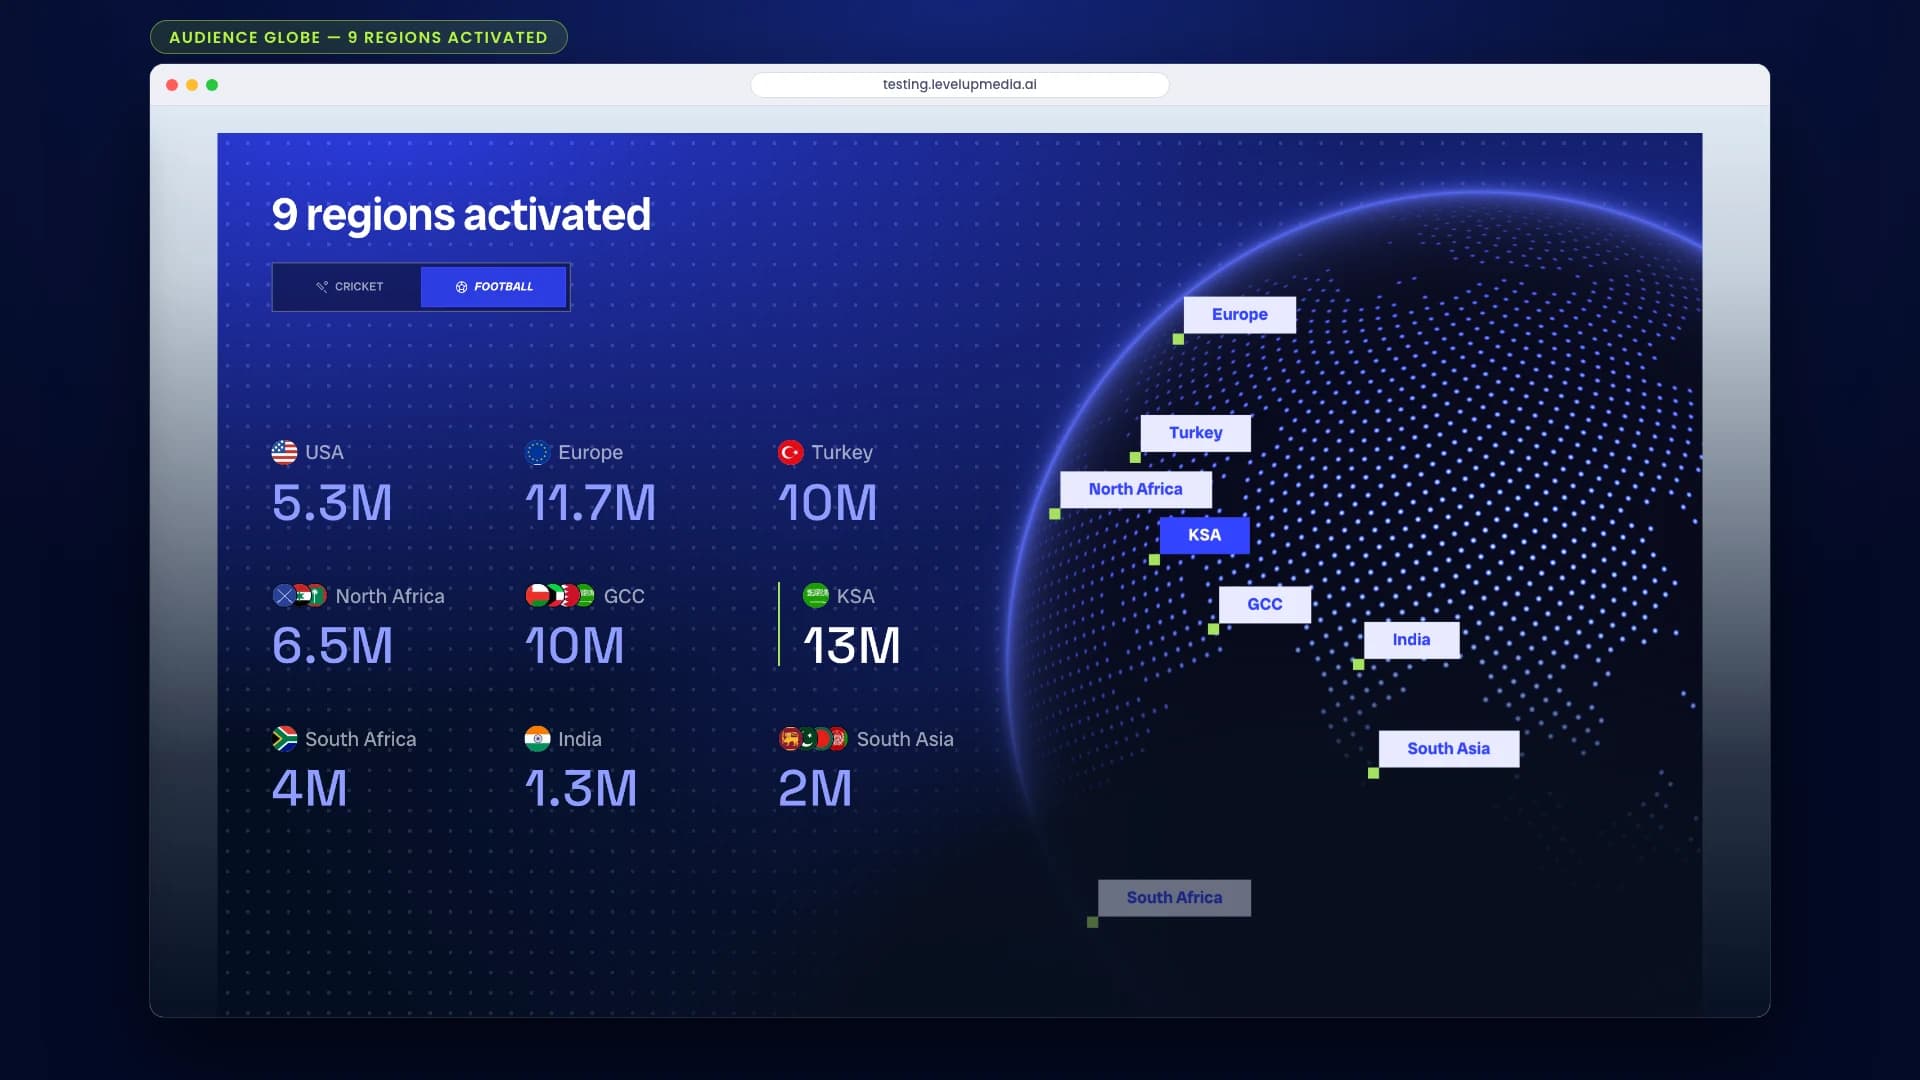This screenshot has height=1080, width=1920.
Task: Switch to the Cricket tab
Action: click(x=348, y=287)
